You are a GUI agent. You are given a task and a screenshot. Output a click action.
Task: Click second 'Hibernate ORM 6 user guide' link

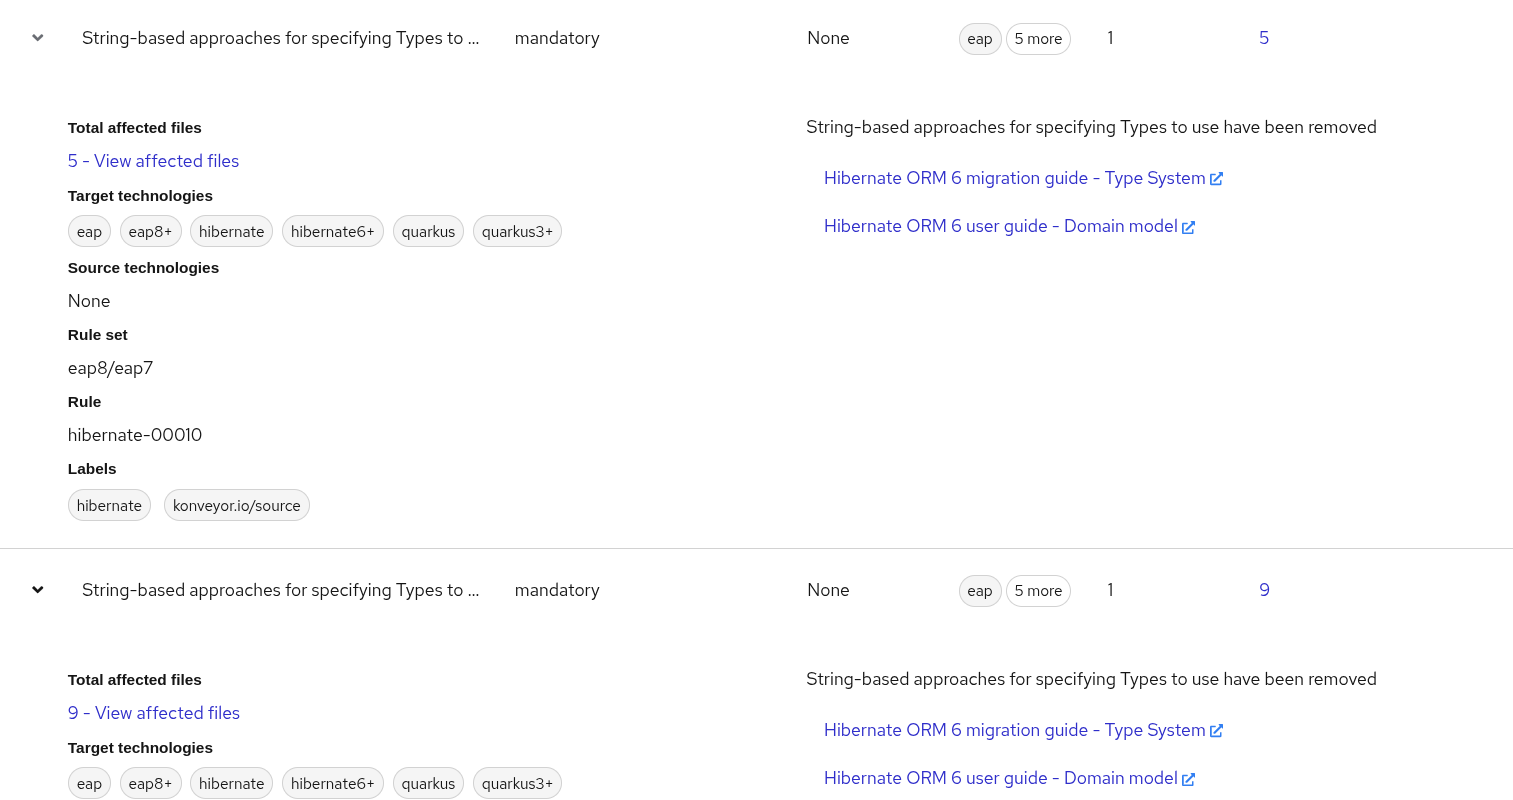click(1000, 778)
